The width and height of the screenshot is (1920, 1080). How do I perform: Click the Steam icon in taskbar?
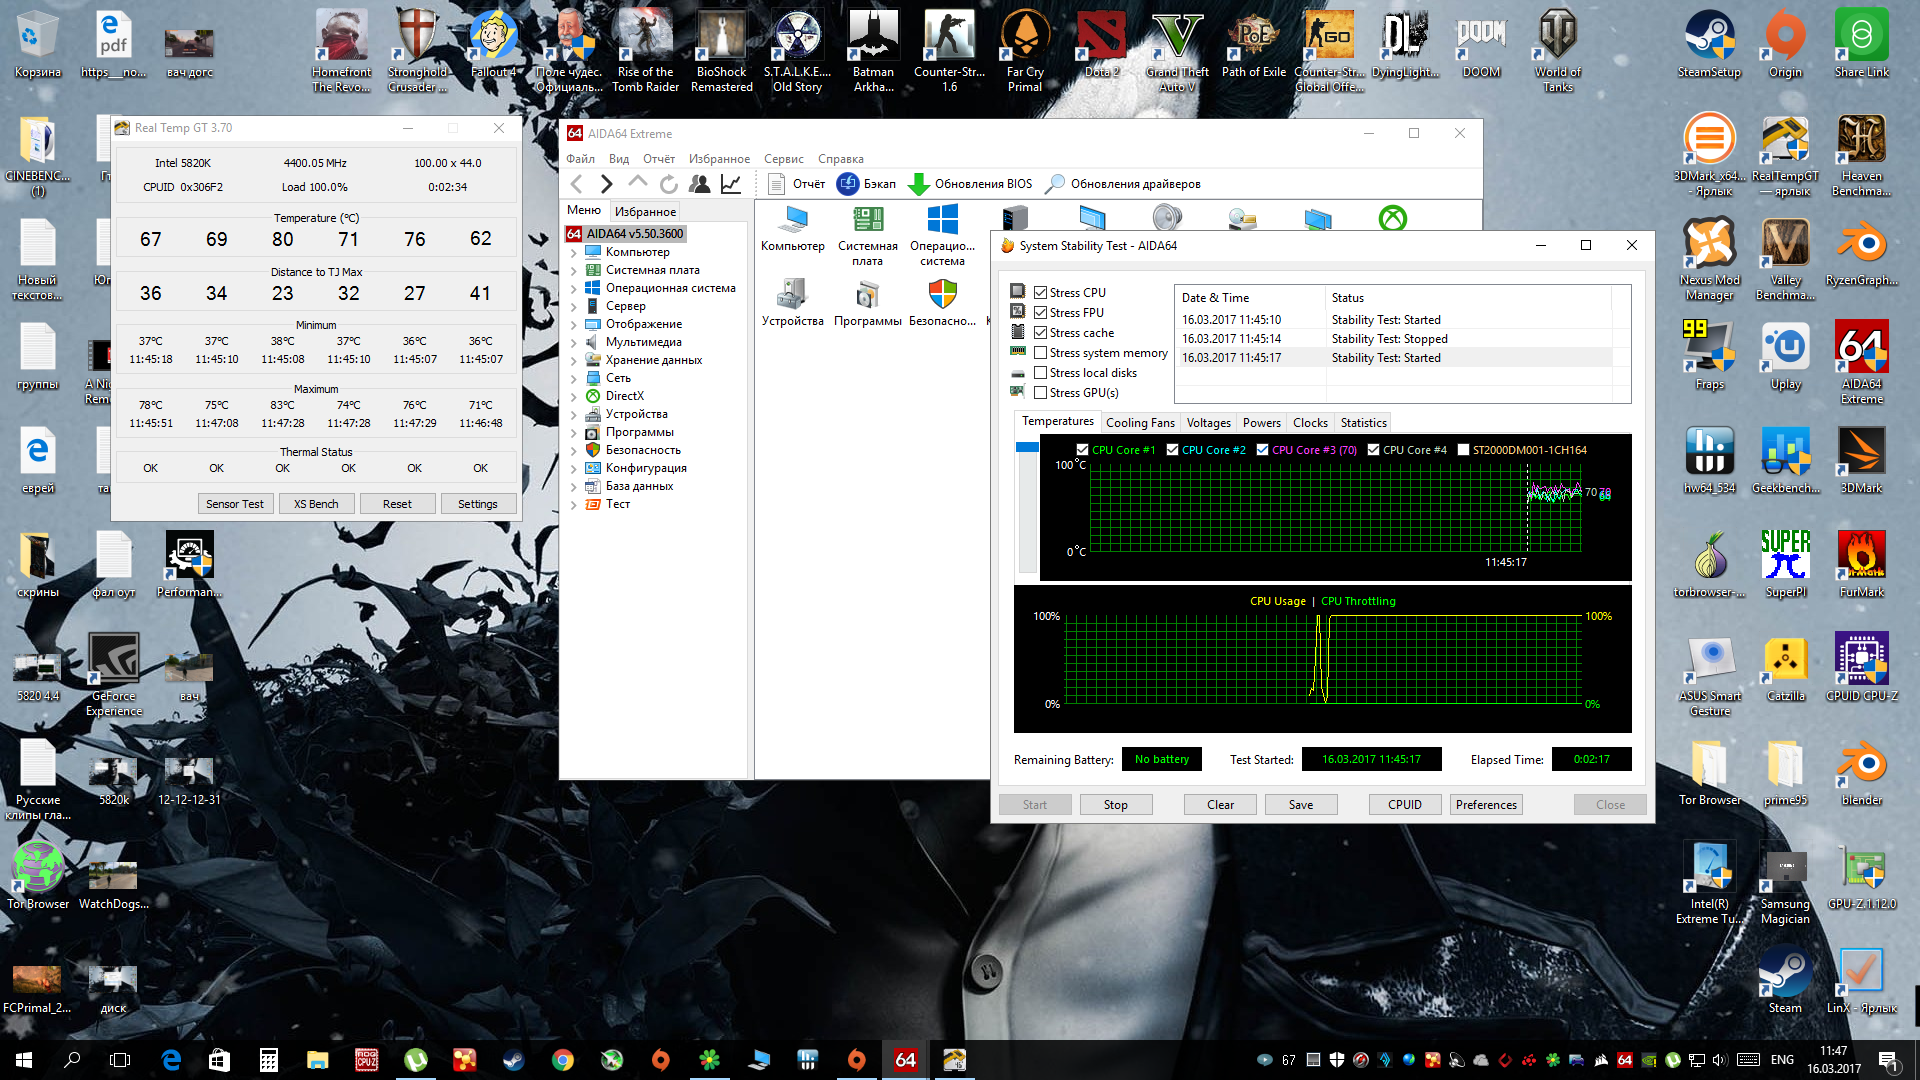click(513, 1060)
